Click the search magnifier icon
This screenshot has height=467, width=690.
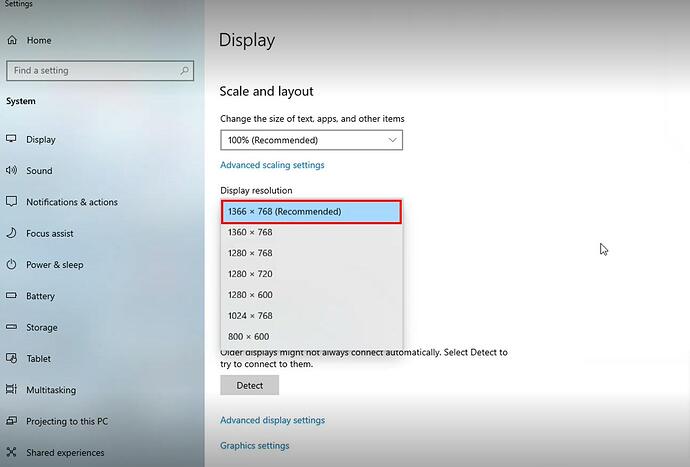click(x=185, y=71)
